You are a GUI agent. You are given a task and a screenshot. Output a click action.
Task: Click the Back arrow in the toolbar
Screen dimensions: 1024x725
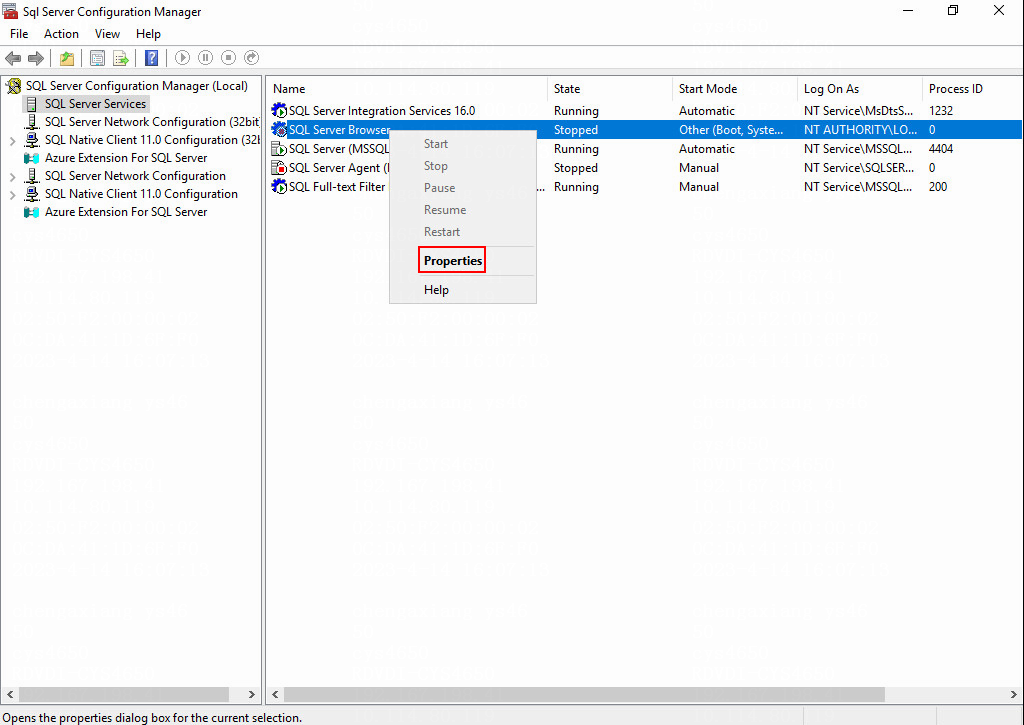coord(13,58)
